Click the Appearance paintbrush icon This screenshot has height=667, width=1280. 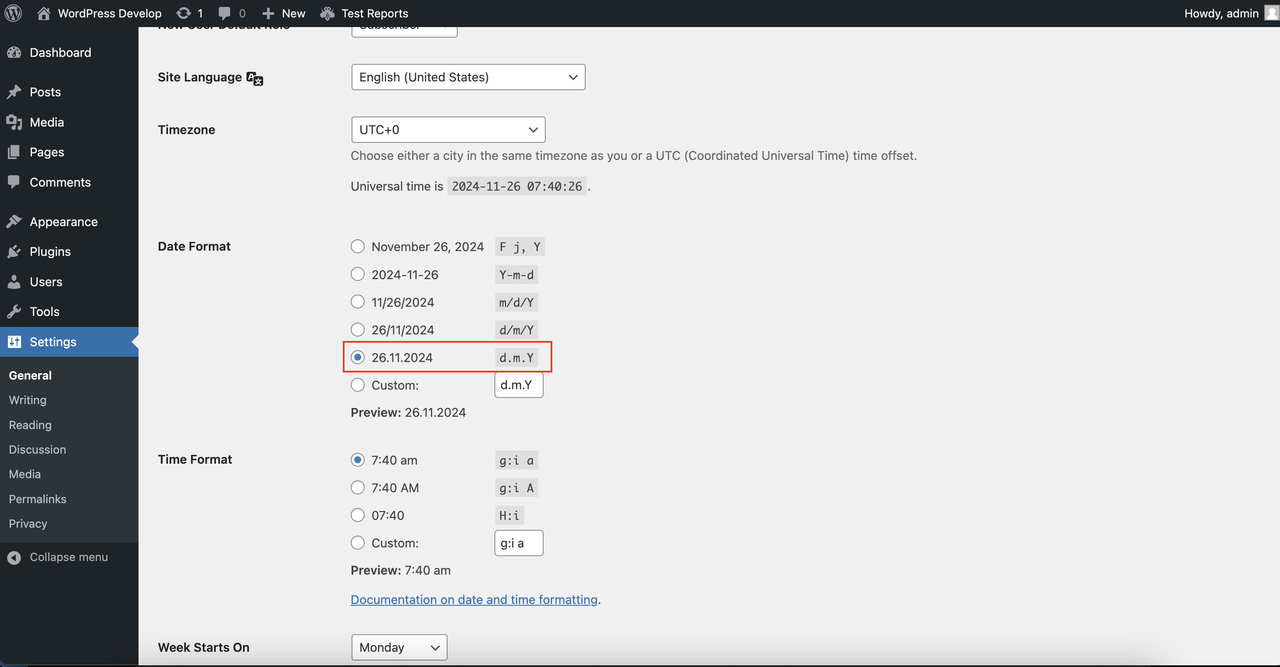pos(14,222)
